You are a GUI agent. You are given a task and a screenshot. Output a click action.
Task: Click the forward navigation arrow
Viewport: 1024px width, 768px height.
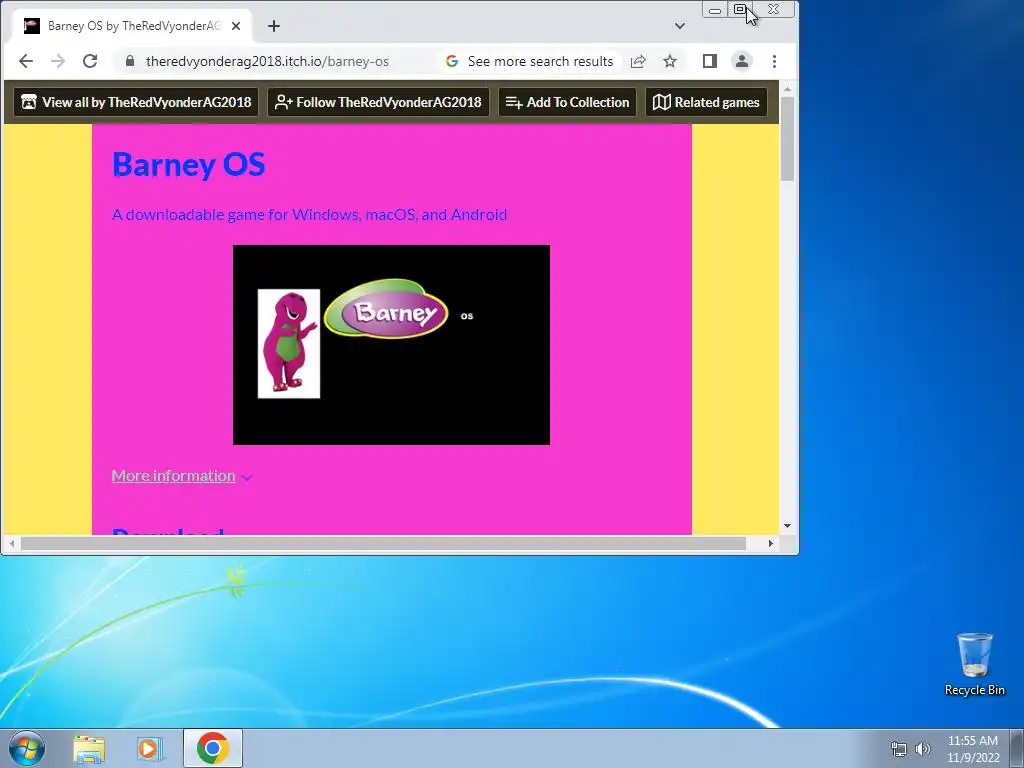pos(58,61)
